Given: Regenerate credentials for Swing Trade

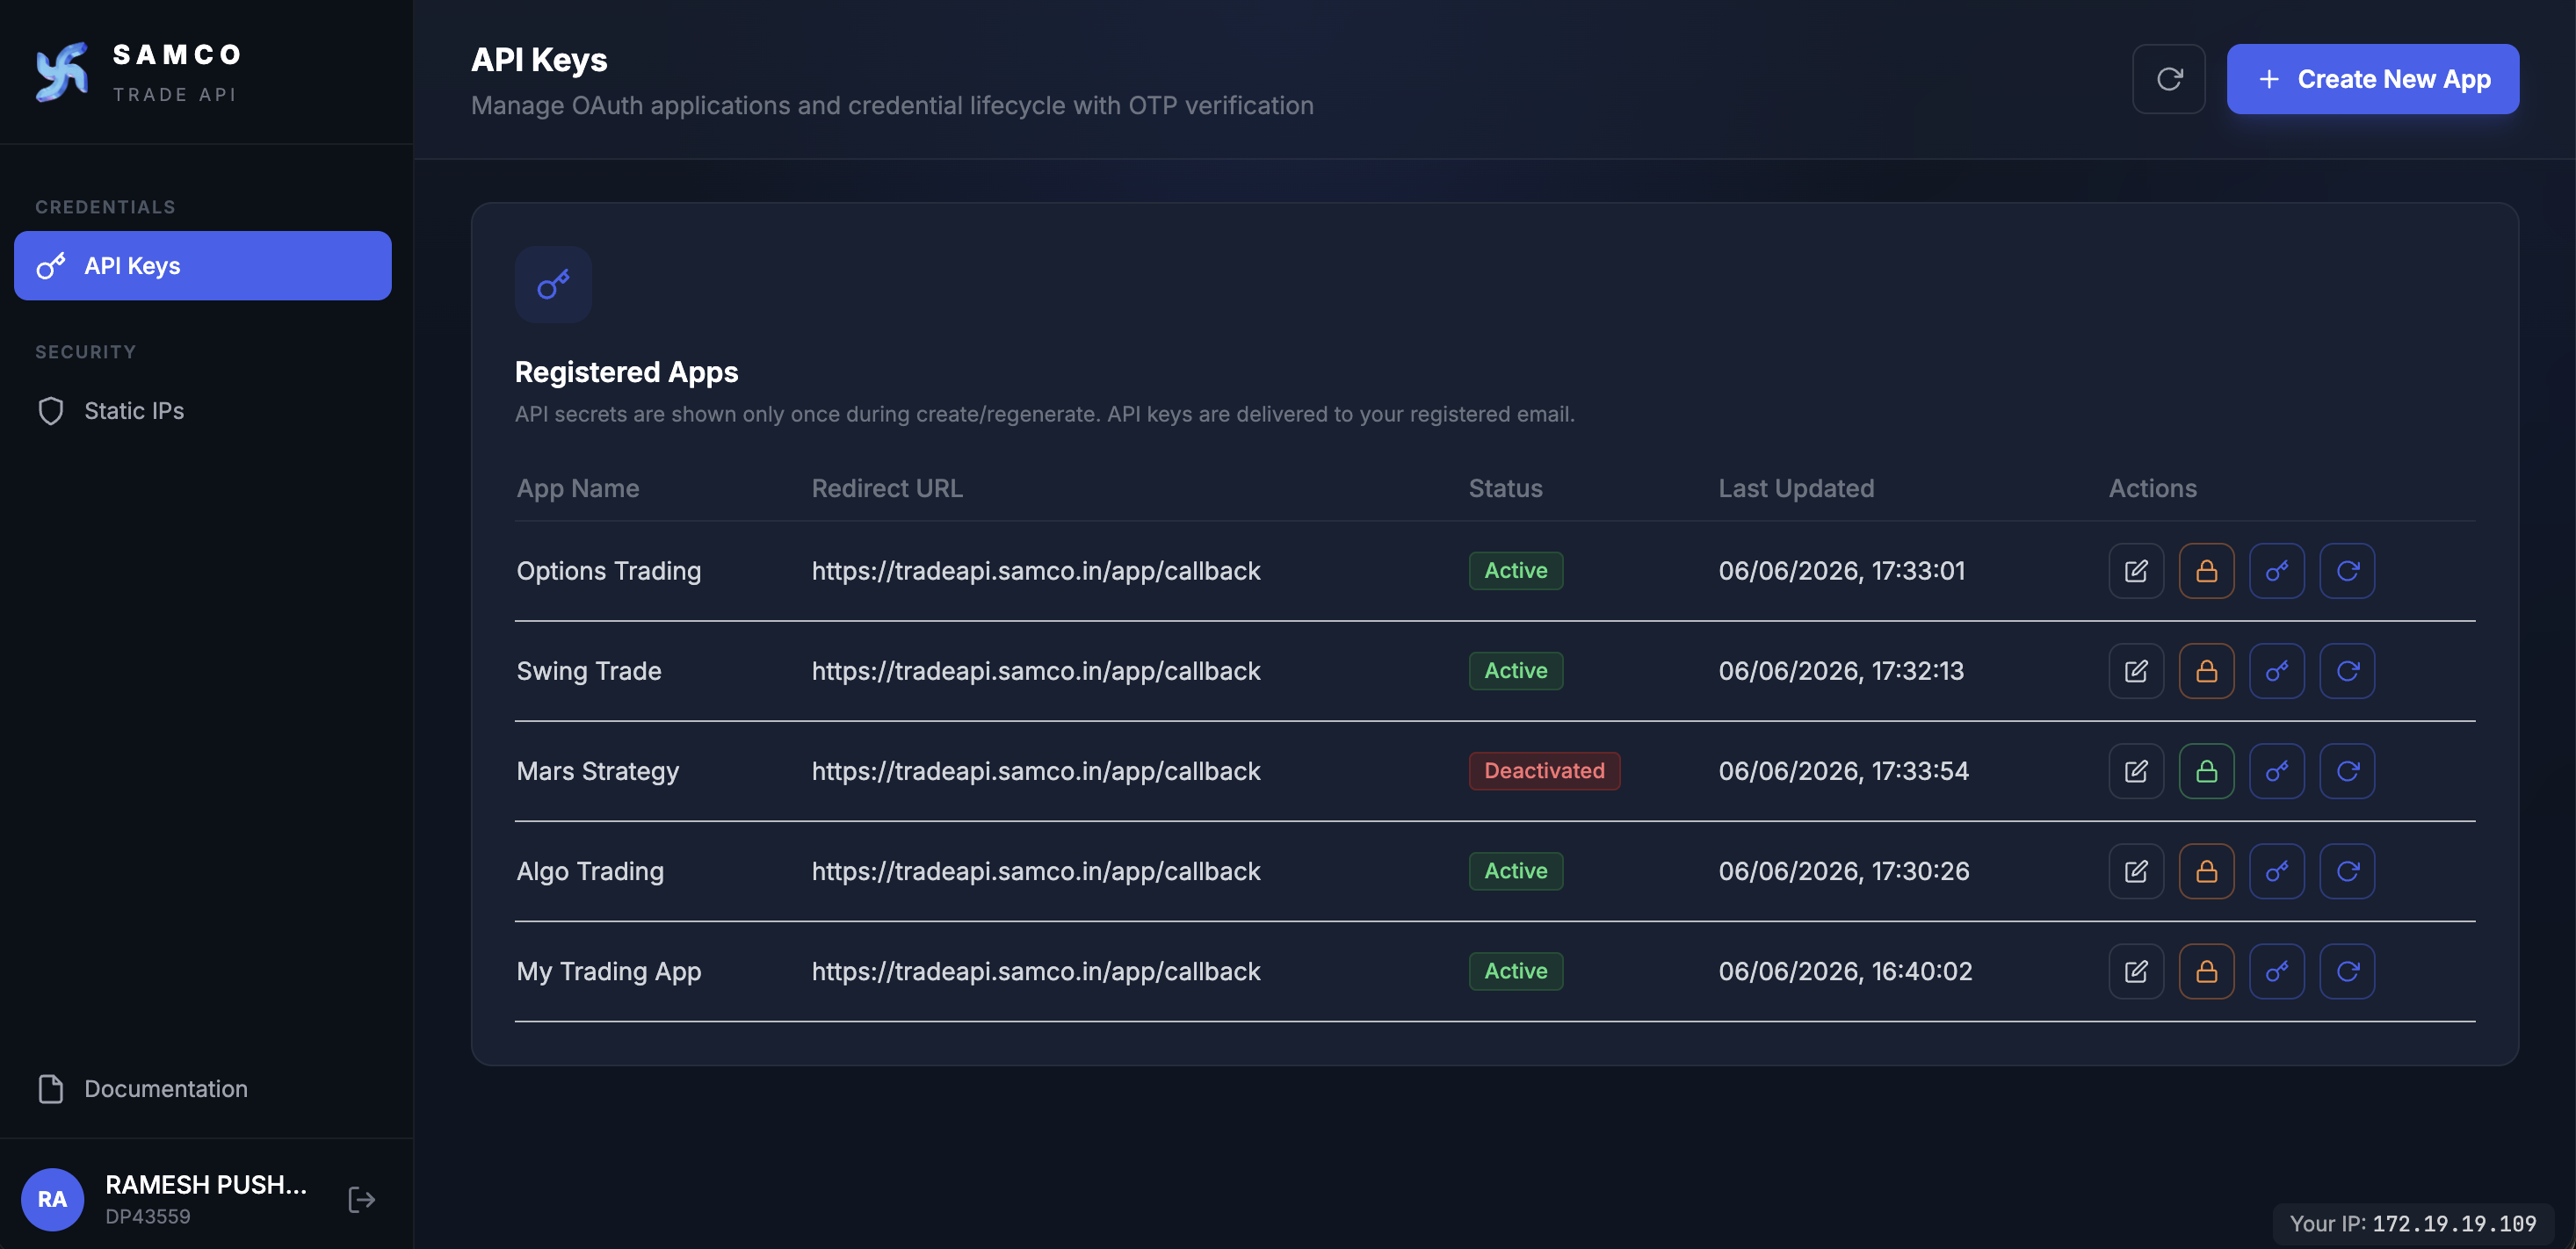Looking at the screenshot, I should point(2347,671).
